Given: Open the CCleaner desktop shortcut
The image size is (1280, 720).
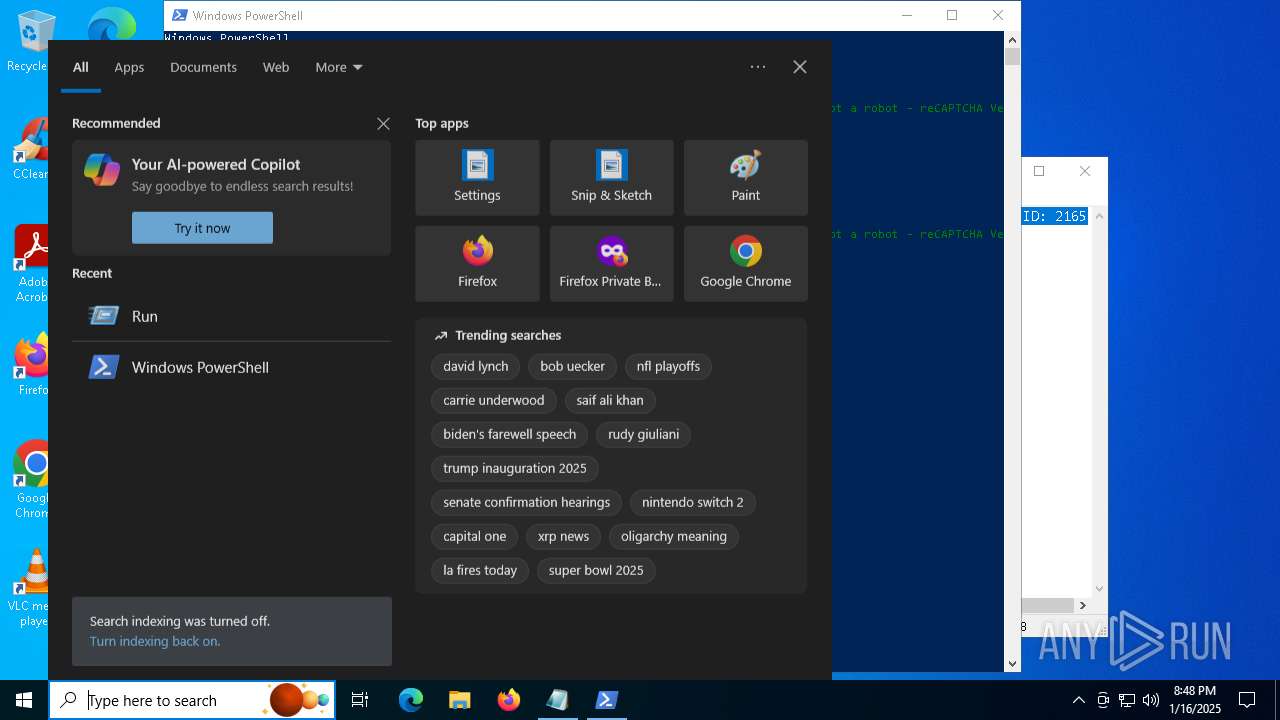Looking at the screenshot, I should tap(31, 150).
